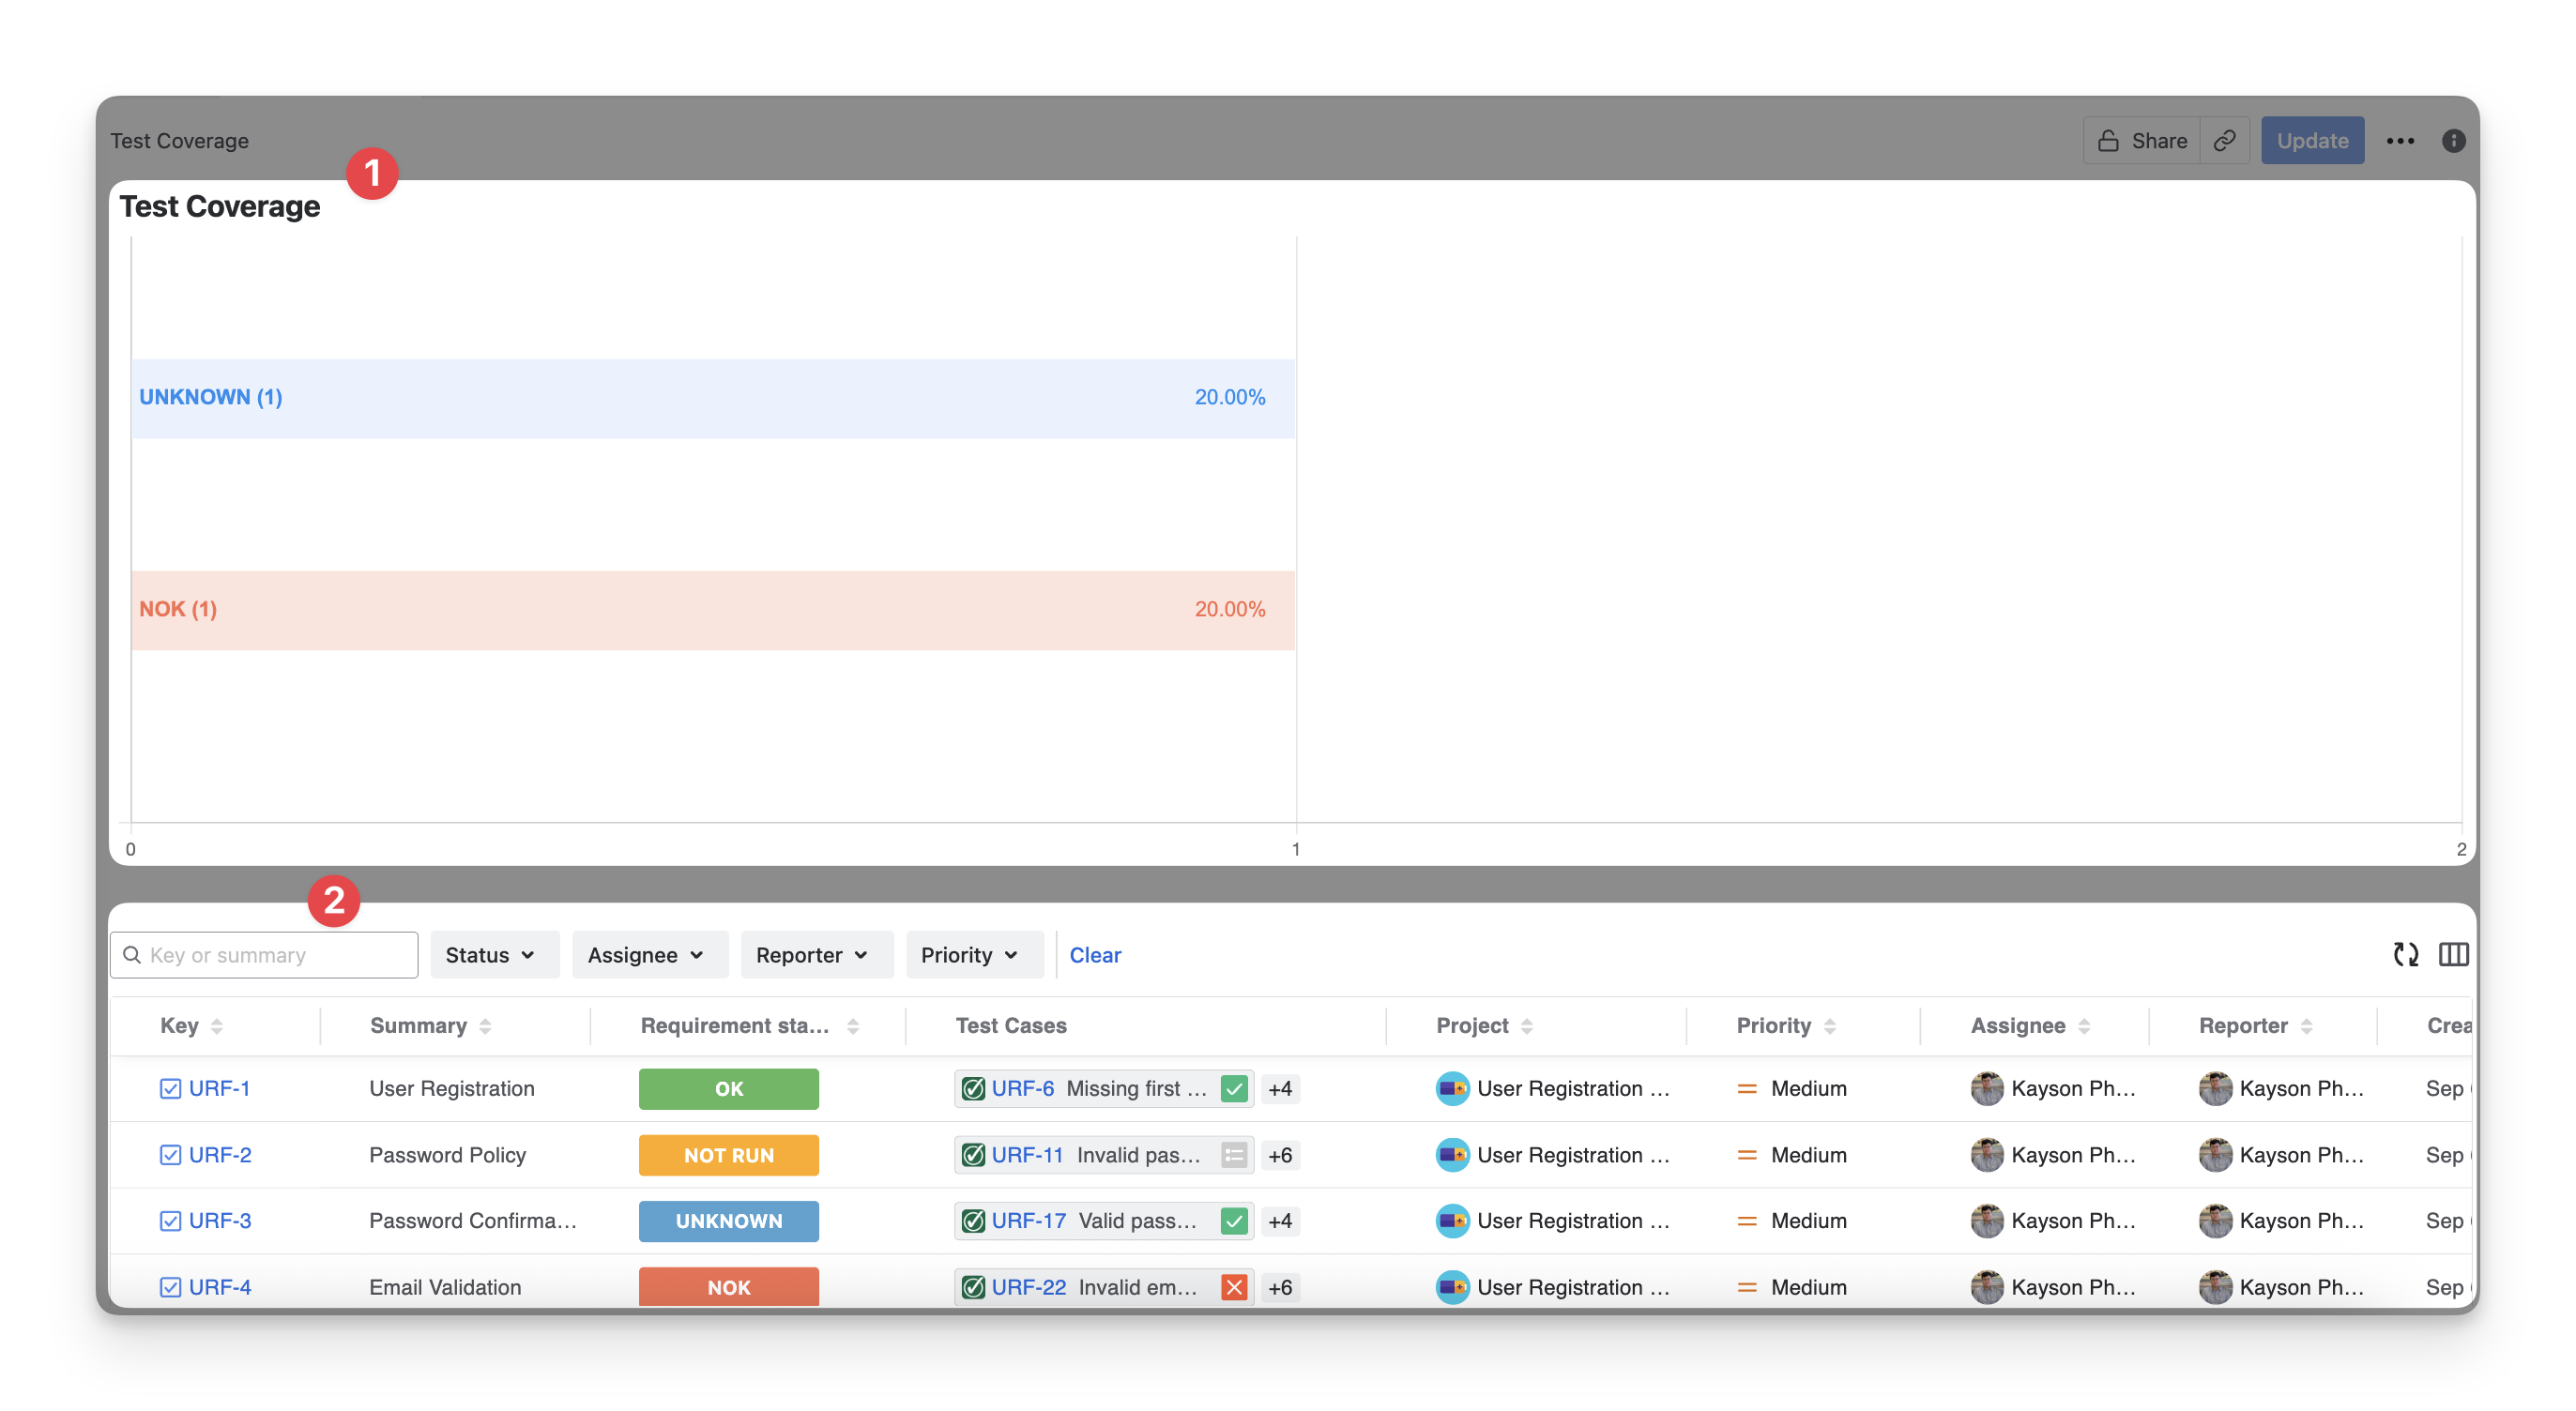Expand the Priority filter dropdown
2576x1411 pixels.
(970, 955)
